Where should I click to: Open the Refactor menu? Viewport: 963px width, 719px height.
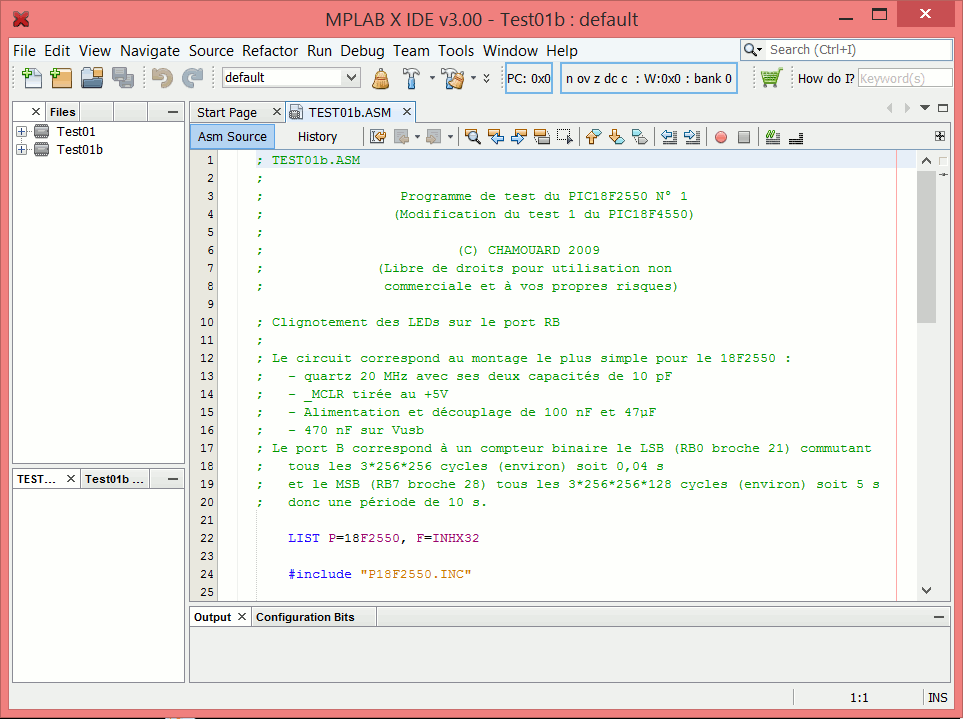(x=270, y=51)
